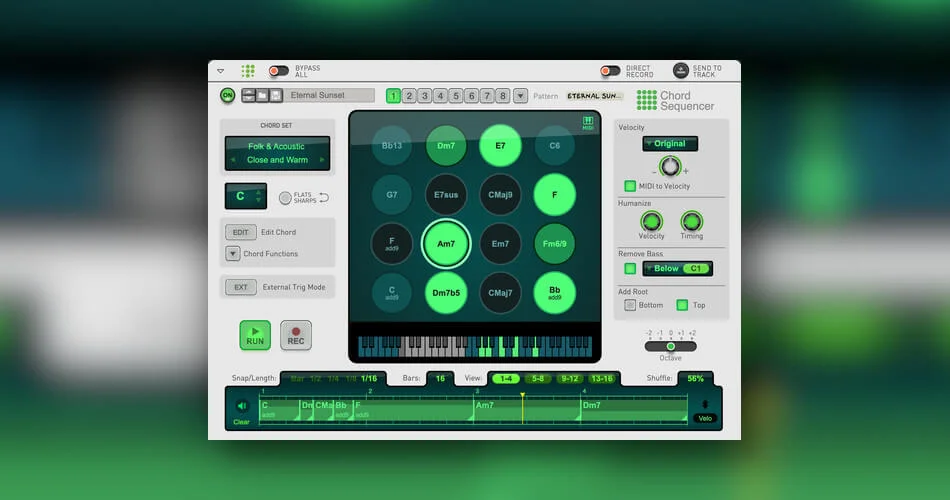Image resolution: width=950 pixels, height=500 pixels.
Task: Trigger the E7 chord pad
Action: point(500,145)
